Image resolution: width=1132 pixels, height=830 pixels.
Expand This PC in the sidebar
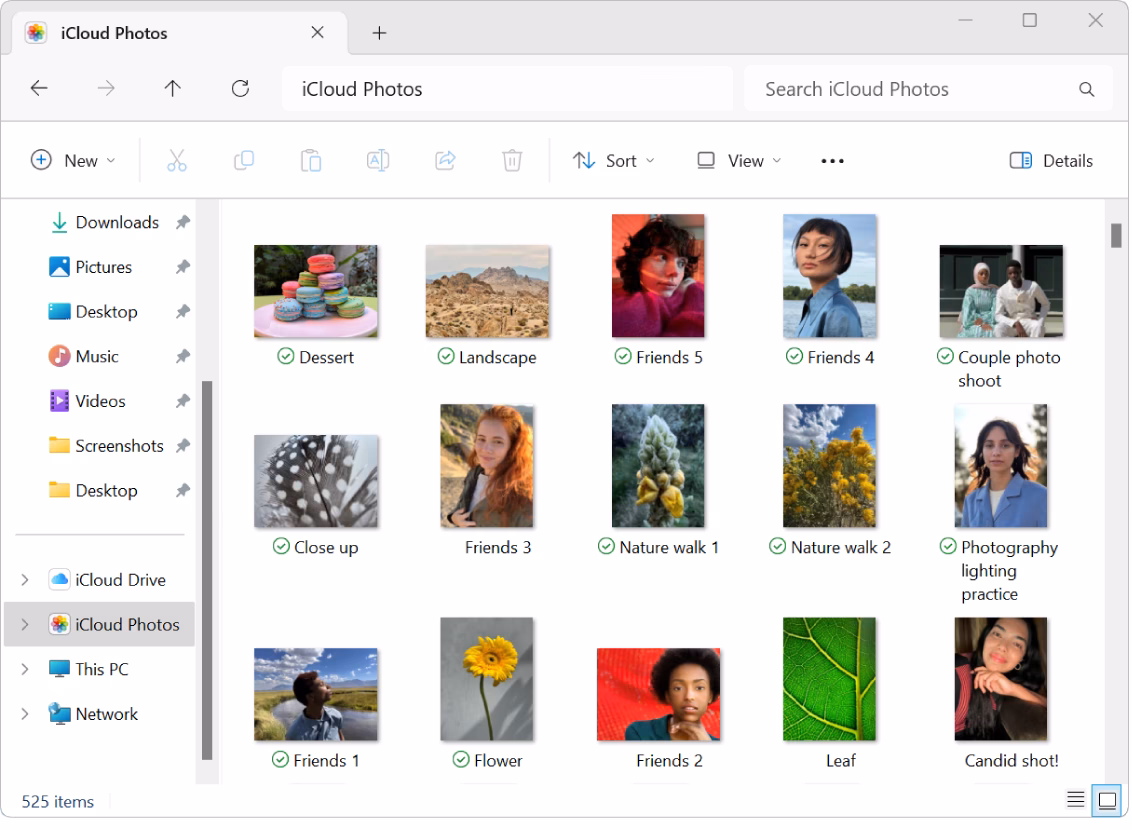25,668
